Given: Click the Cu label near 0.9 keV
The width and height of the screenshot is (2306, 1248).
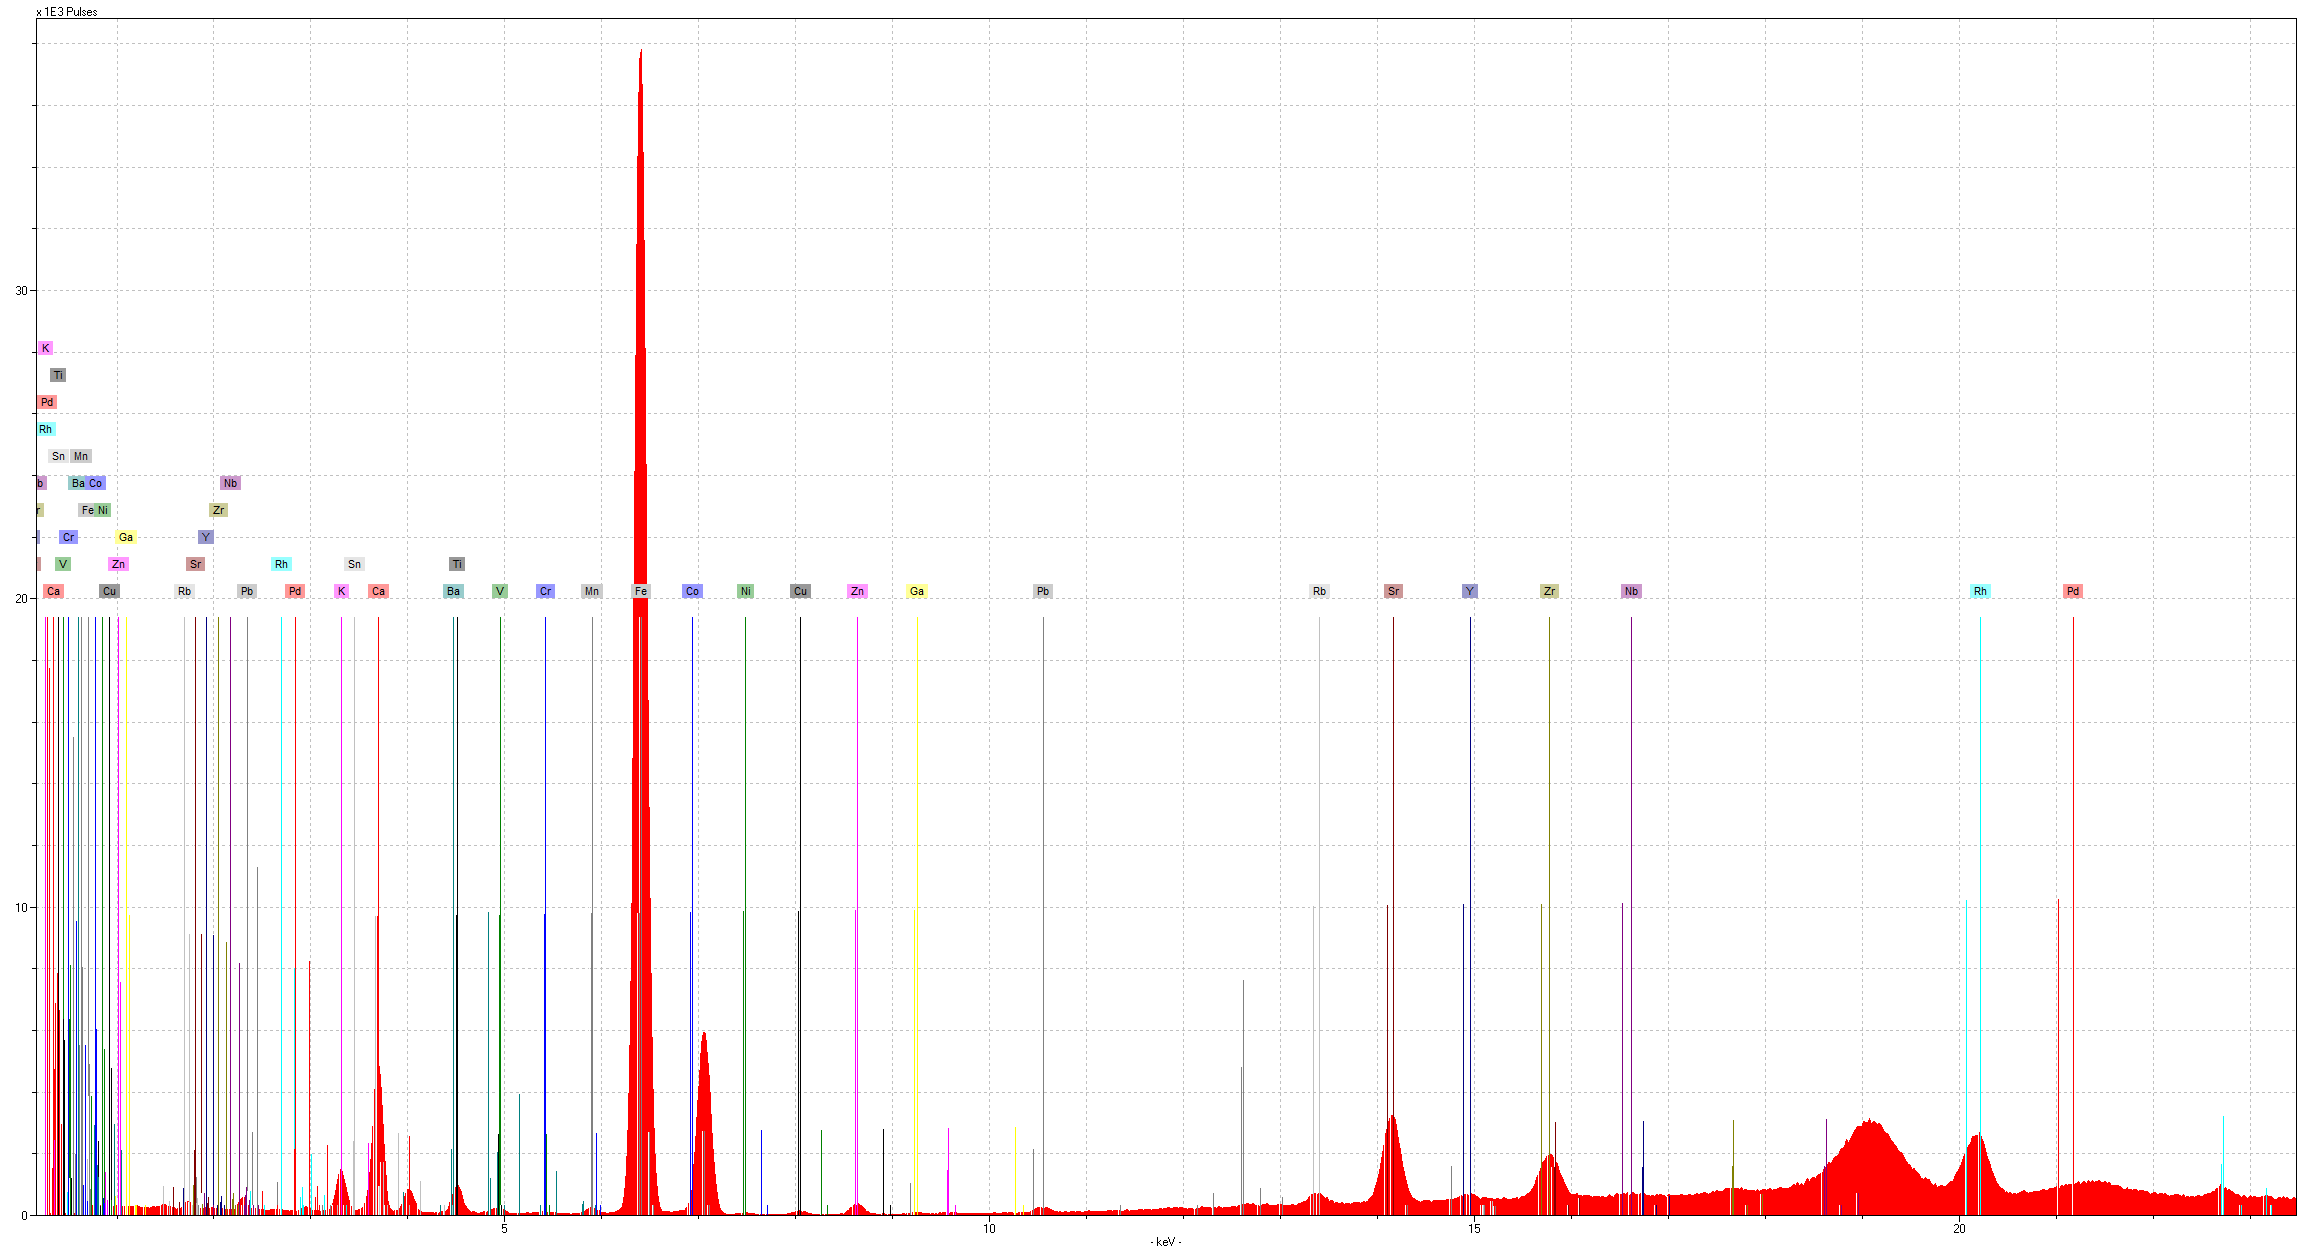Looking at the screenshot, I should (x=109, y=591).
